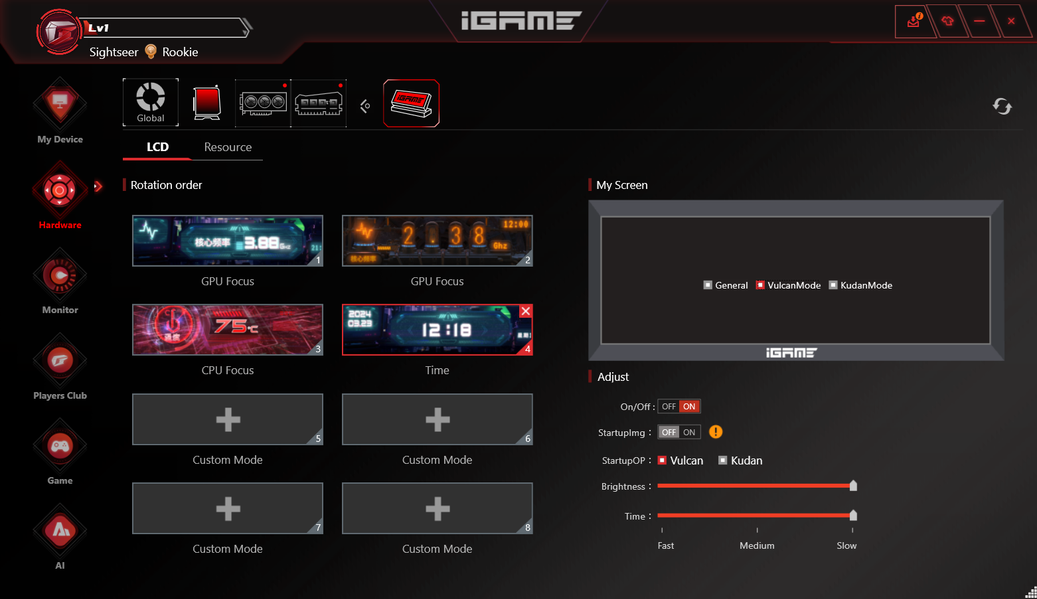Select the KudanMode screen option
This screenshot has height=599, width=1037.
click(x=860, y=285)
